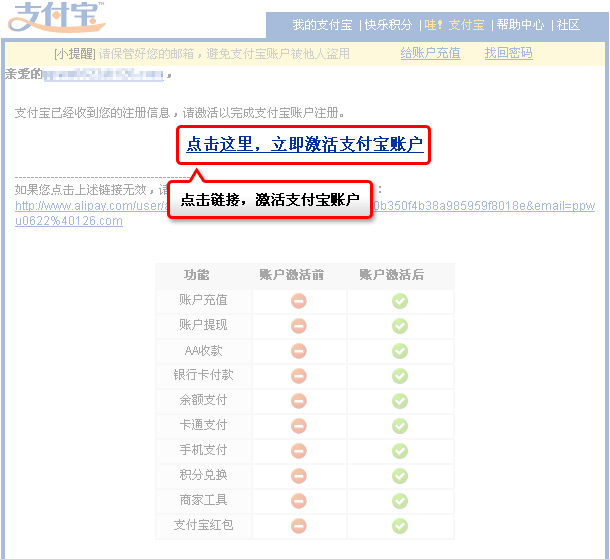
Task: Click the 支付宝红包 table row label
Action: click(203, 525)
